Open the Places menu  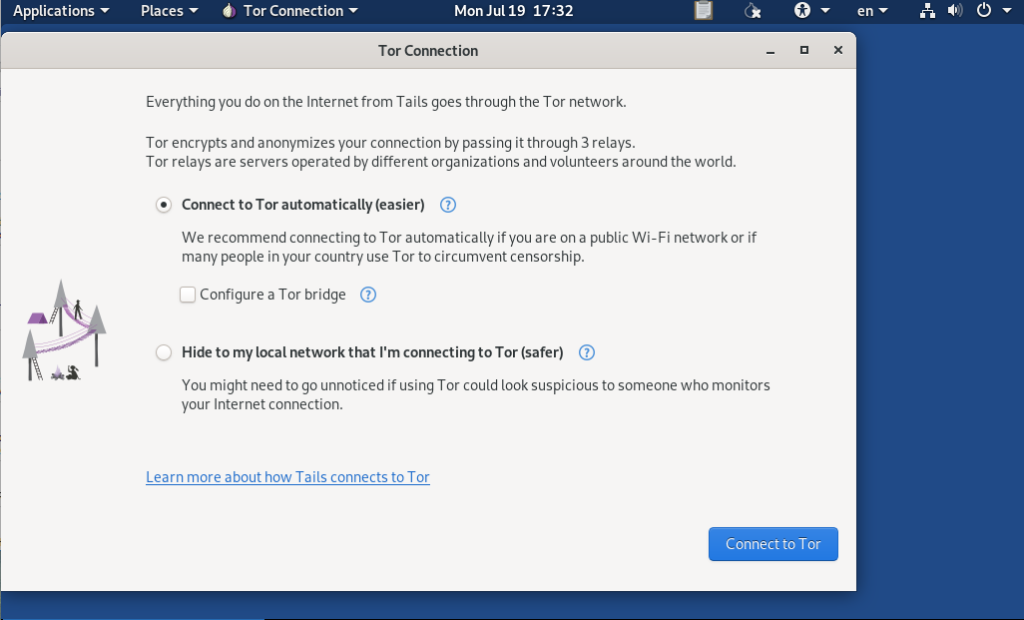(x=167, y=11)
